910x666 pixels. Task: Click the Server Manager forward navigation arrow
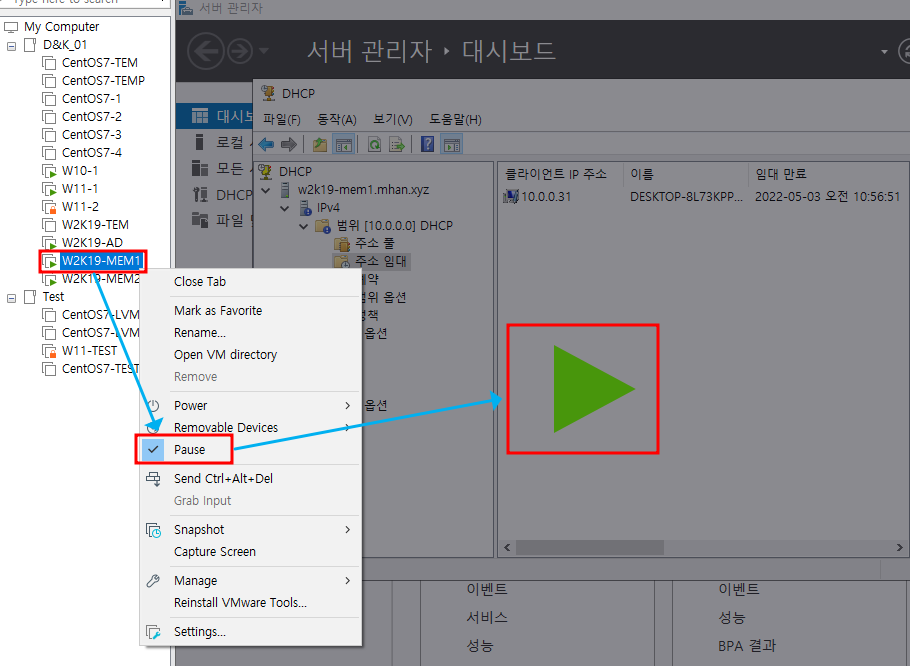[240, 52]
